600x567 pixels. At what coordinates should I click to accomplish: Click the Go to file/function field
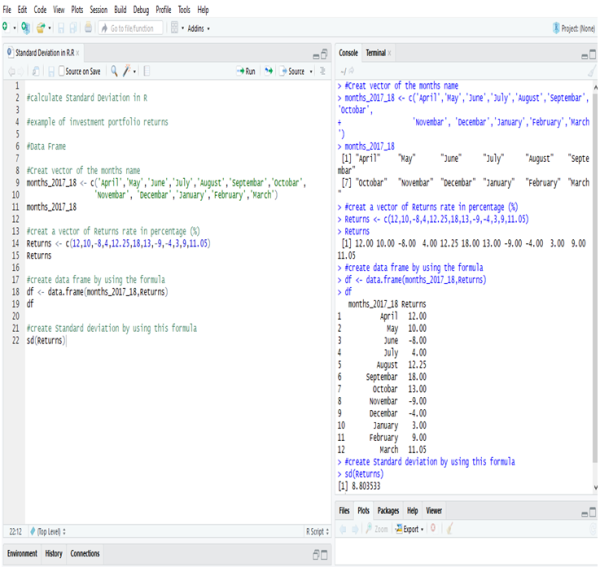click(x=132, y=28)
